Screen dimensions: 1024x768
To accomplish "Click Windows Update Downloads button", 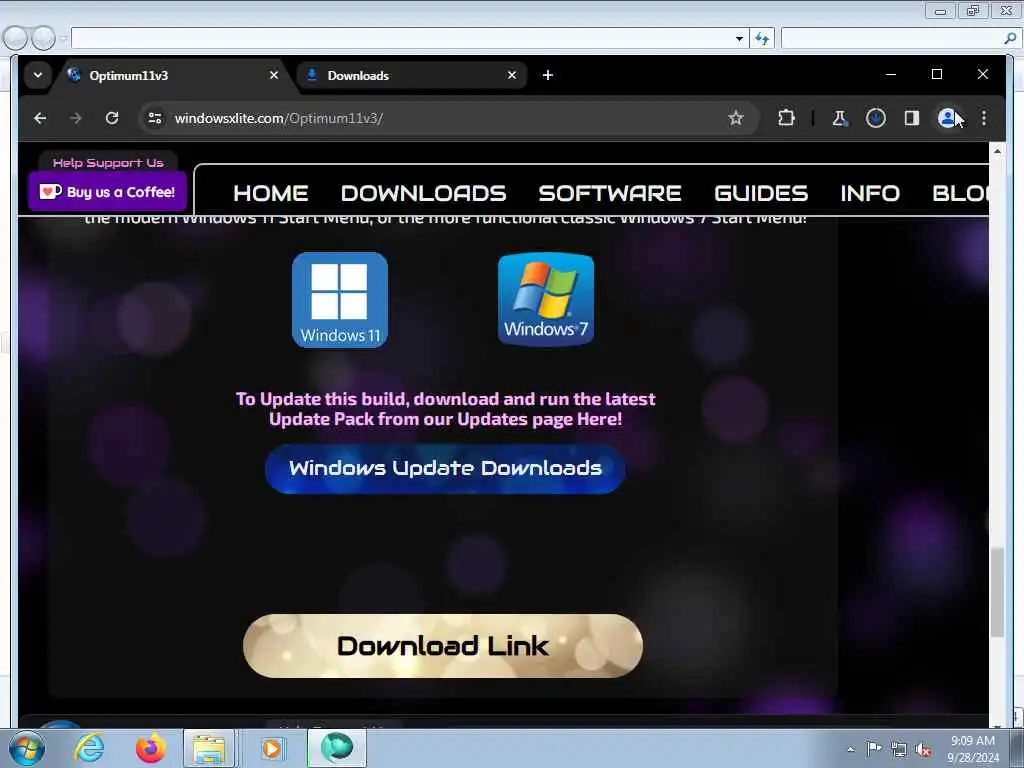I will tap(445, 468).
